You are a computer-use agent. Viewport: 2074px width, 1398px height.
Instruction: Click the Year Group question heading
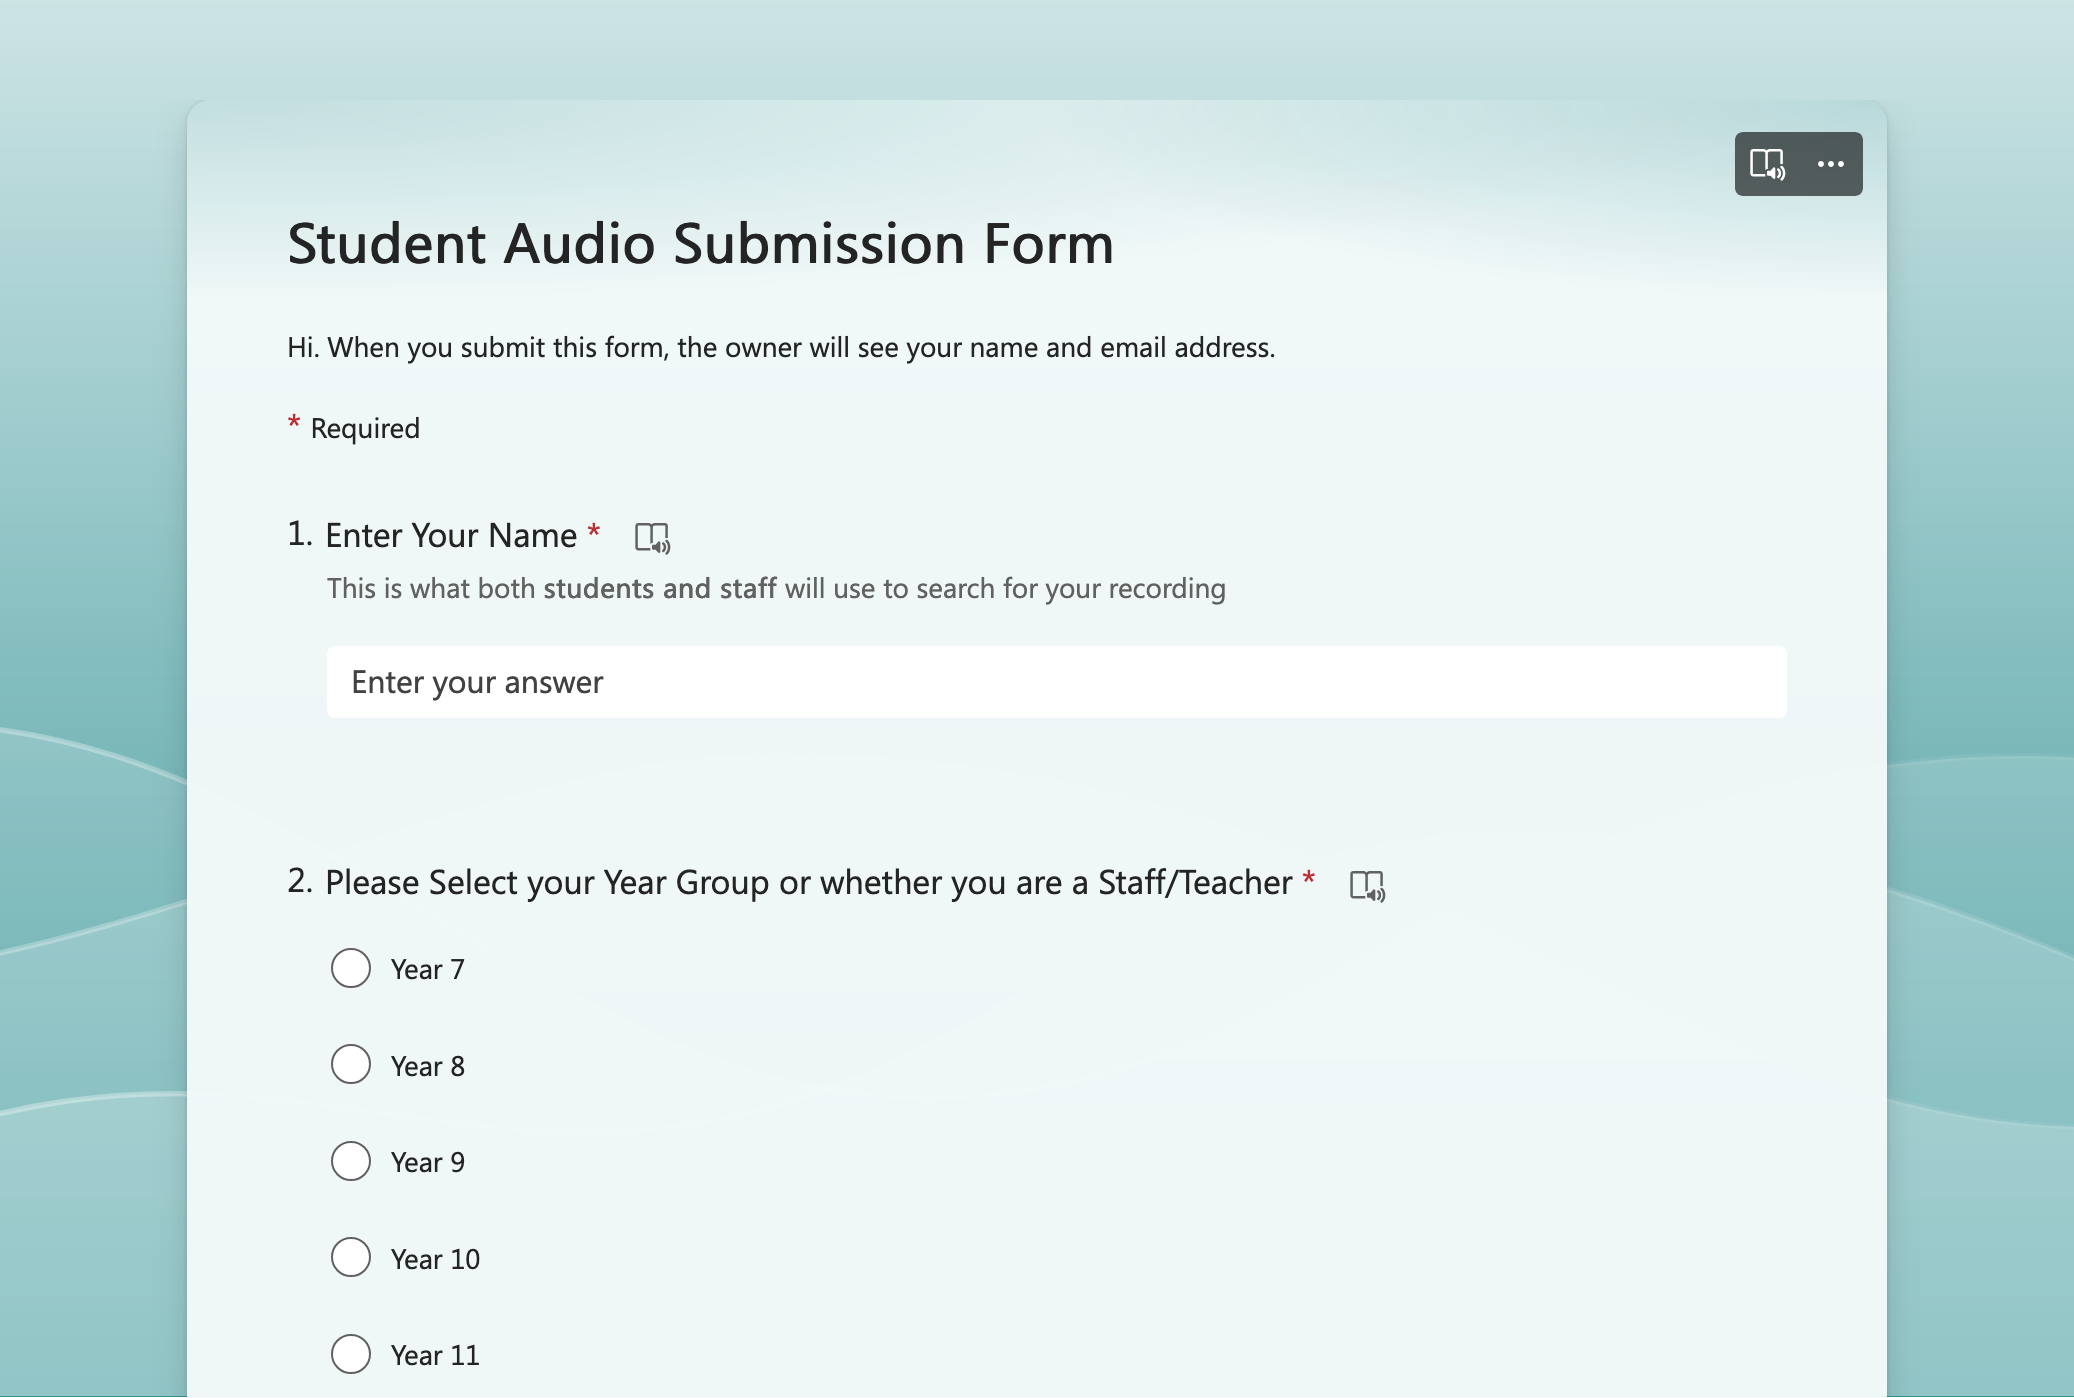coord(808,883)
